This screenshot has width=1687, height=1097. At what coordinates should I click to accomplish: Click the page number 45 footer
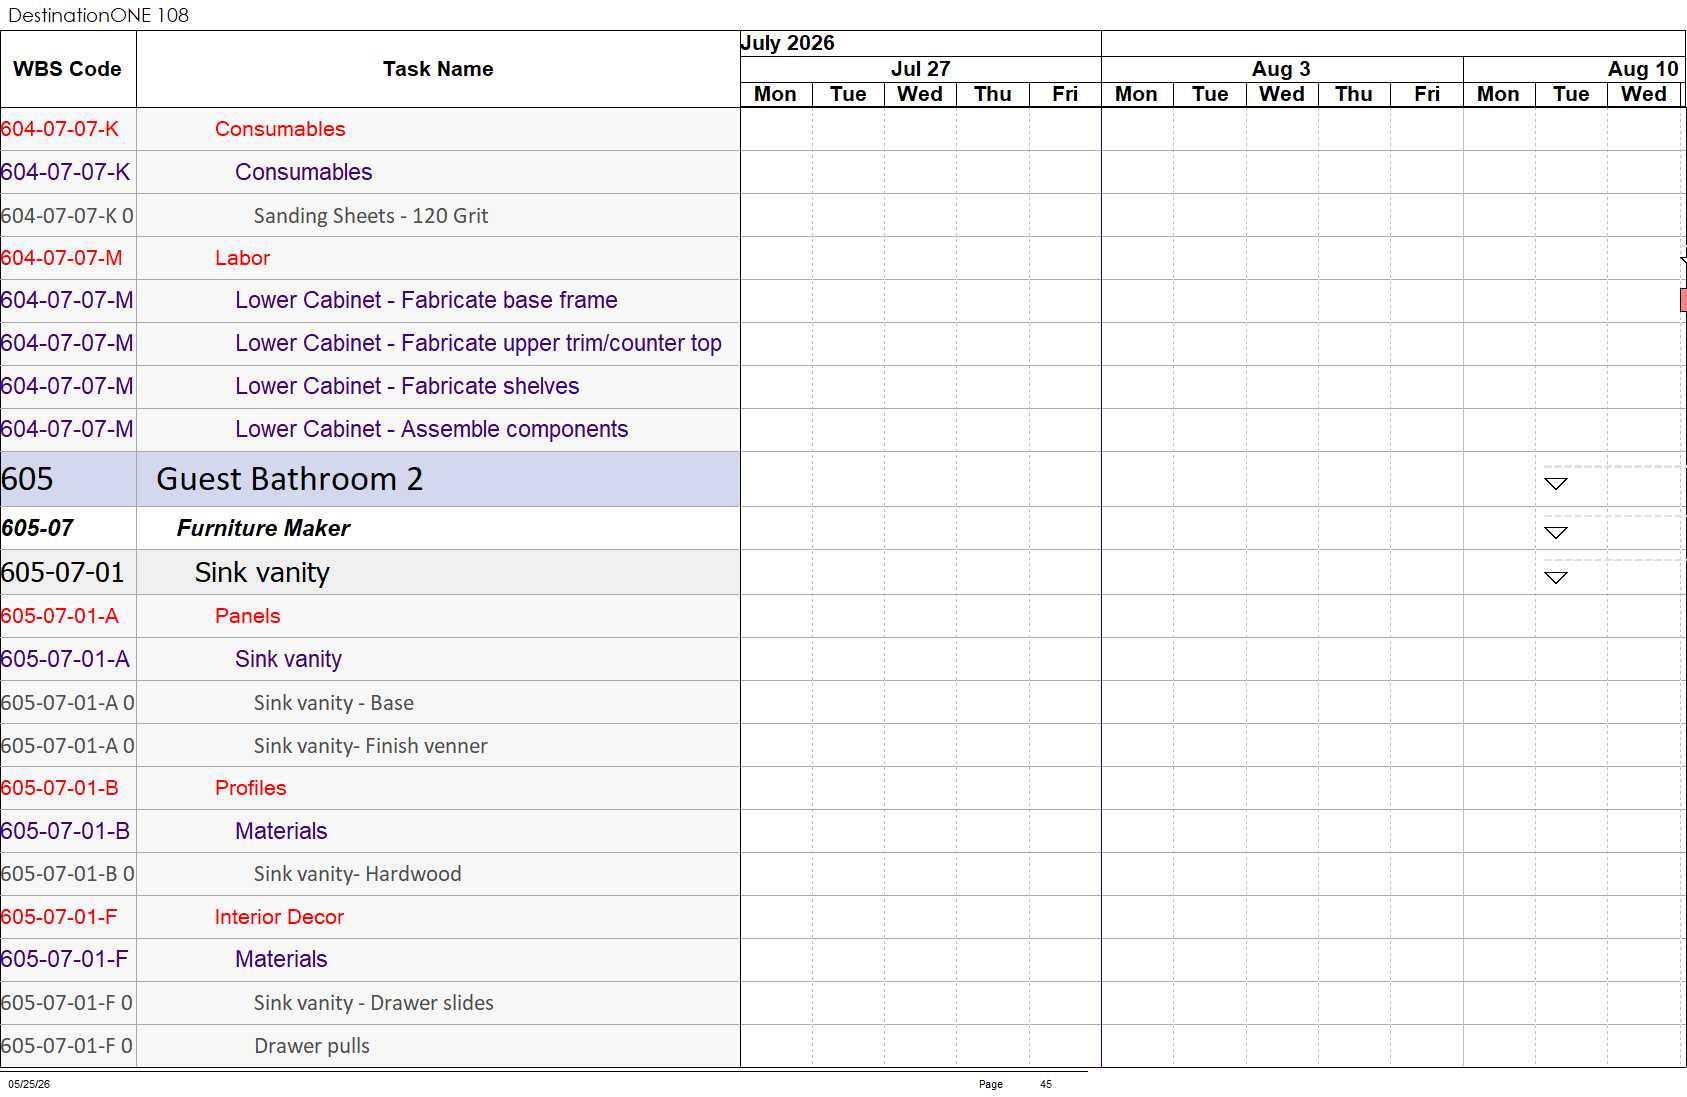[x=1046, y=1084]
